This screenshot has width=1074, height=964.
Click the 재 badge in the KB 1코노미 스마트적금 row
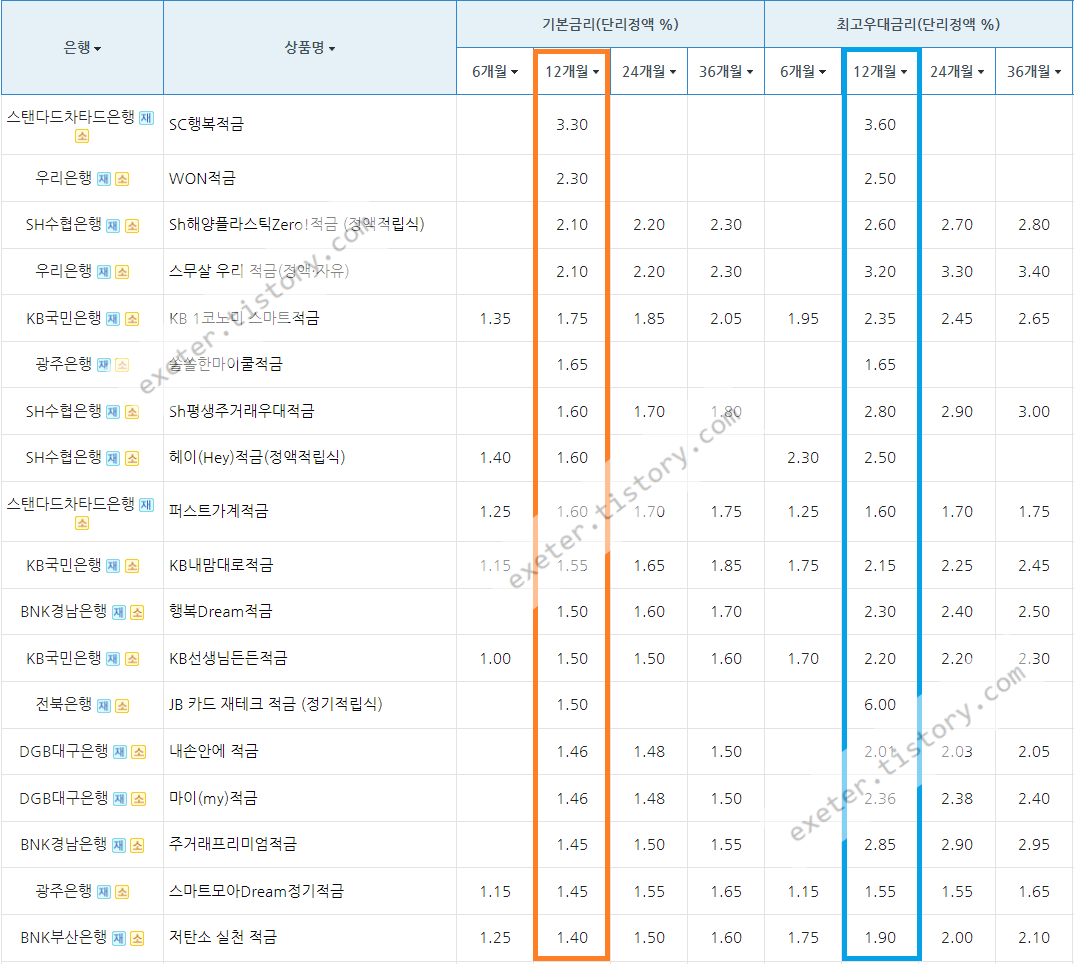pos(114,319)
